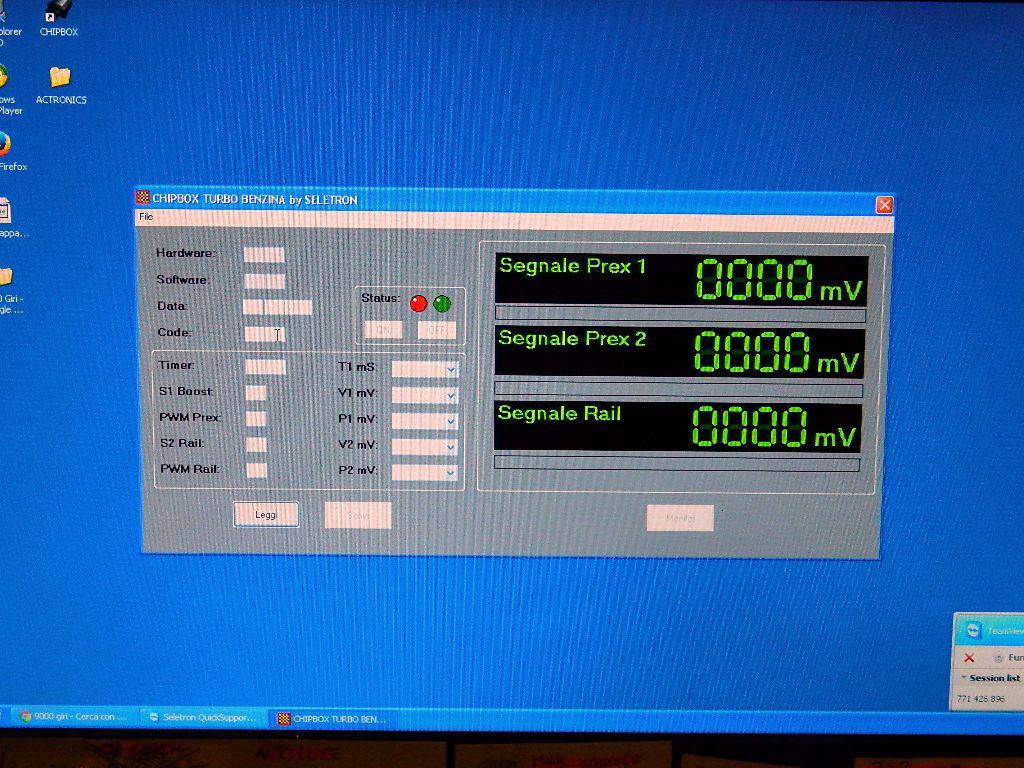Switch to Seletron QuickSupport taskbar item
This screenshot has height=768, width=1024.
click(x=202, y=718)
